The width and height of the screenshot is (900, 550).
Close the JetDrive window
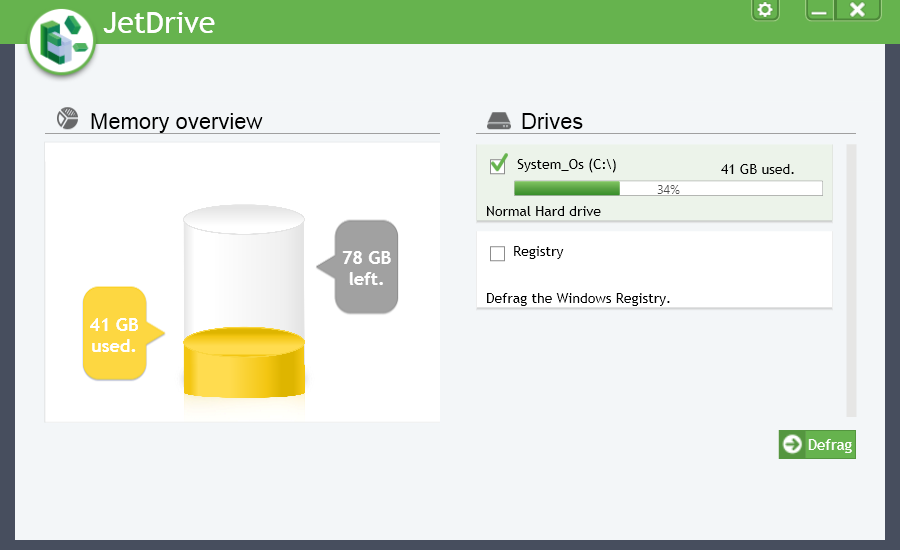coord(857,10)
